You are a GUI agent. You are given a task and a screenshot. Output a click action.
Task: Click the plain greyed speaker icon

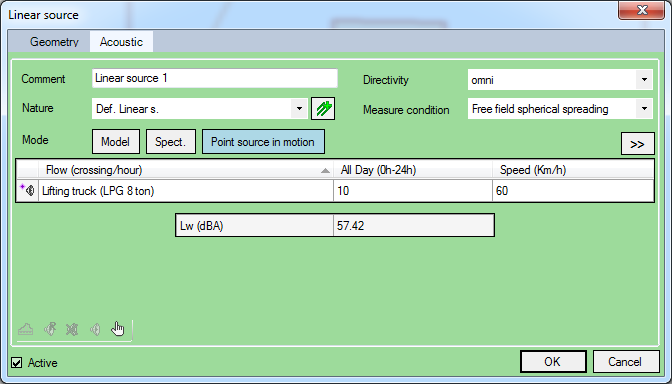click(x=95, y=329)
